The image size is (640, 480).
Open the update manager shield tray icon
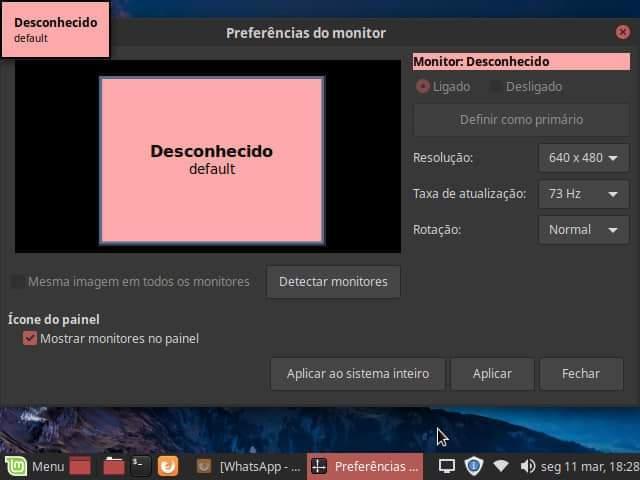pos(473,466)
